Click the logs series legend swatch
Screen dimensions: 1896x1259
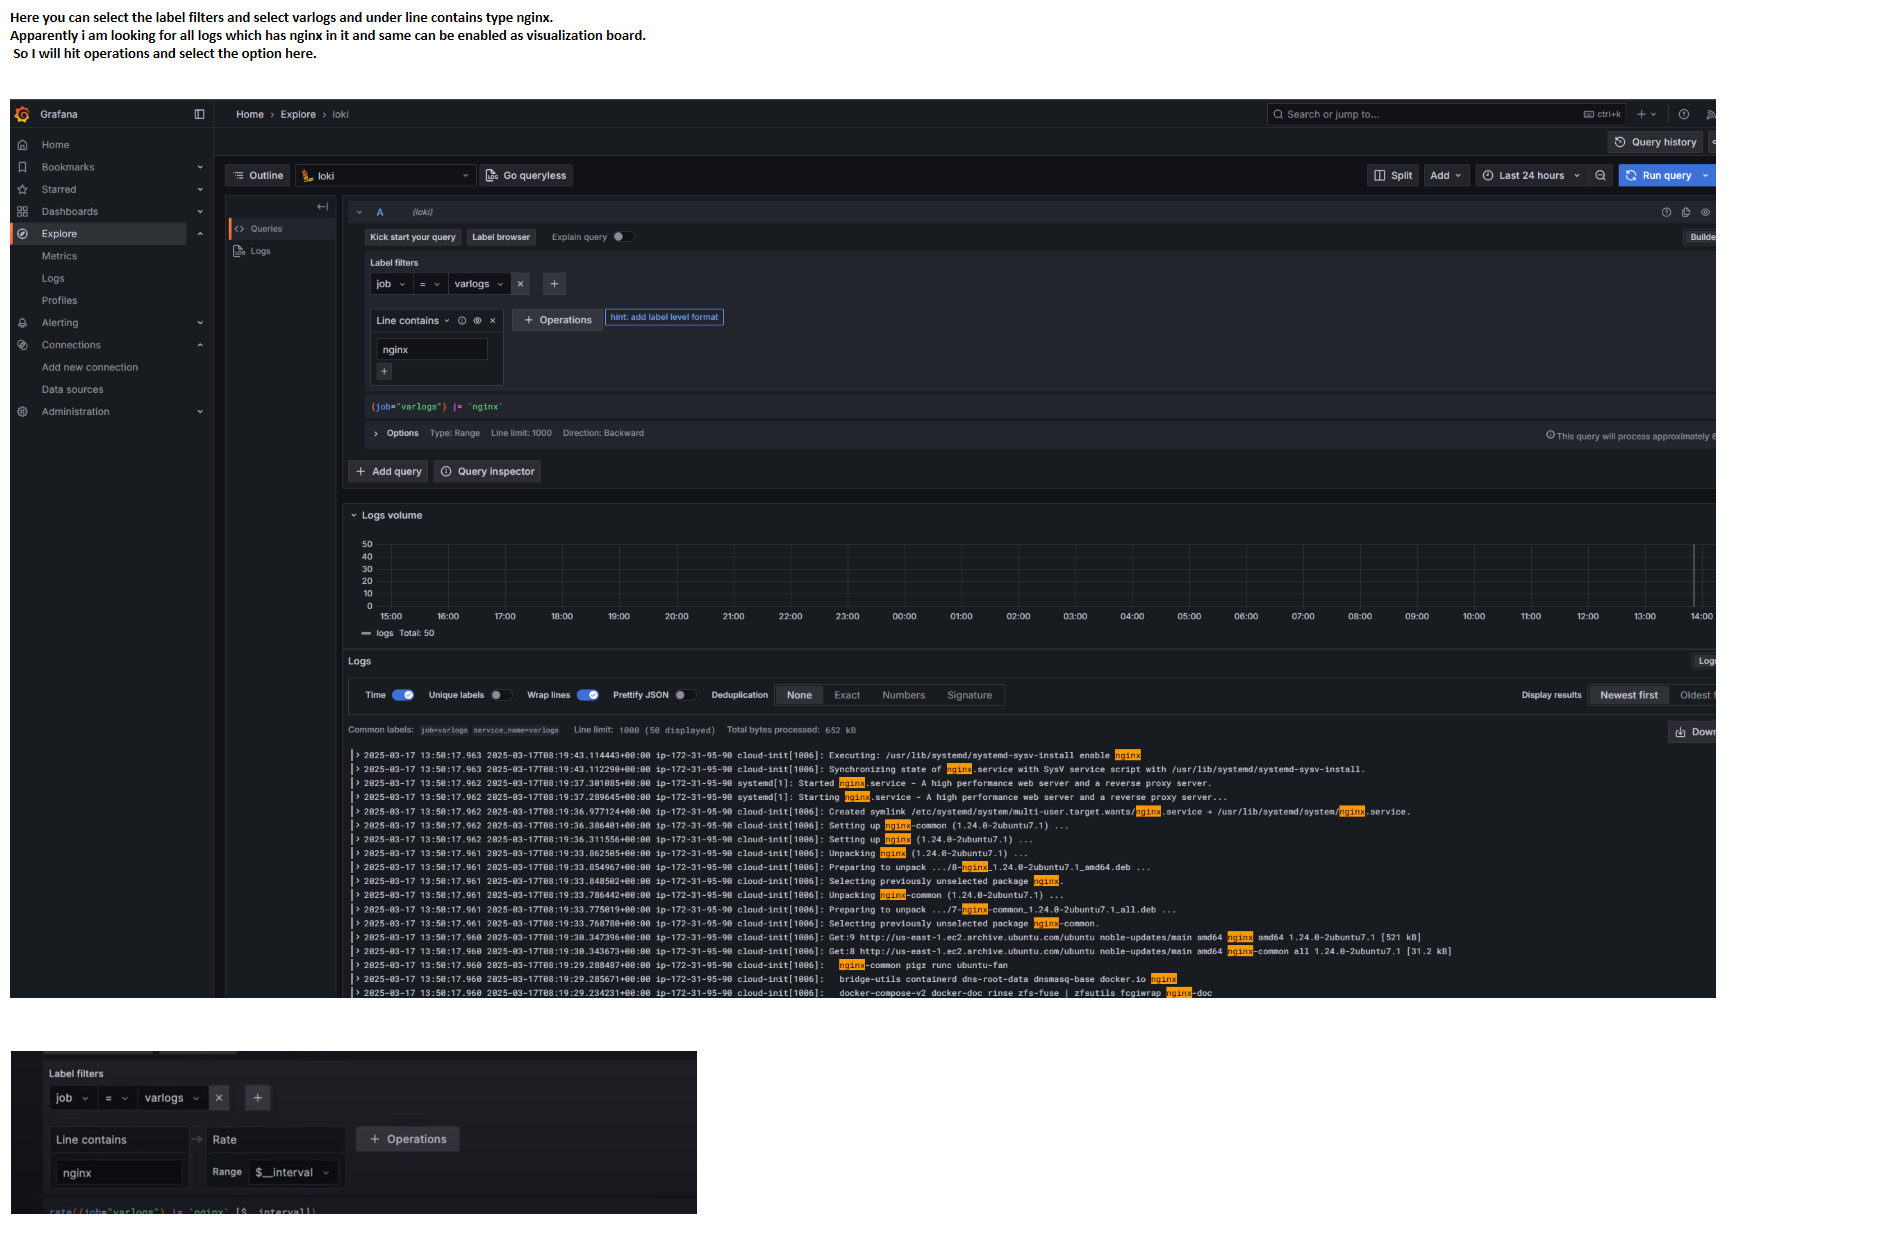tap(366, 634)
